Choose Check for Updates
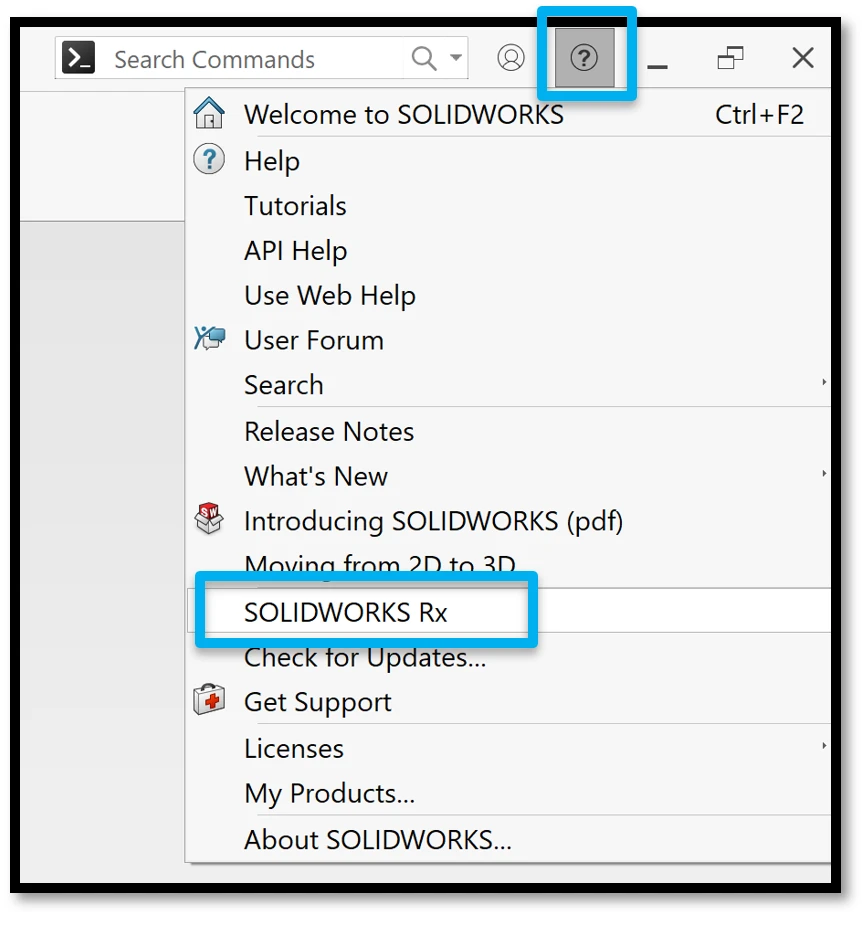The width and height of the screenshot is (862, 925). pos(365,658)
